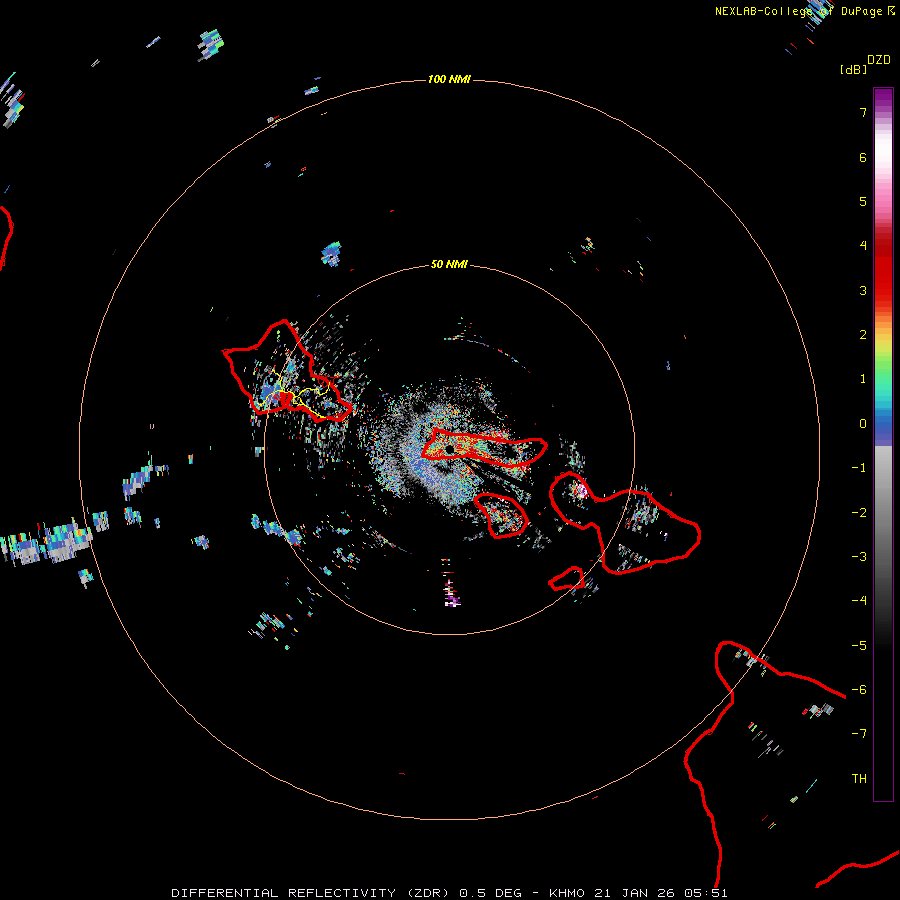Click the -5 value on the scale

click(859, 646)
